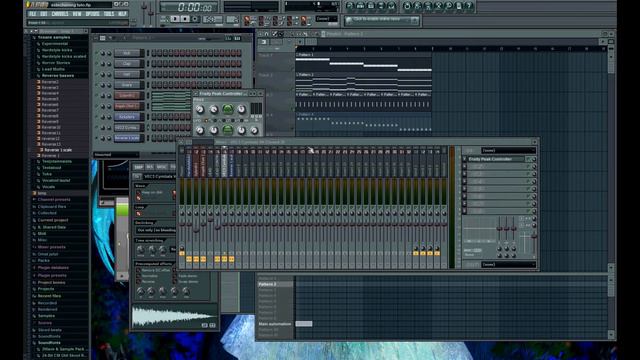Viewport: 640px width, 360px height.
Task: Expand Plugin database folder in browser
Action: (x=53, y=268)
